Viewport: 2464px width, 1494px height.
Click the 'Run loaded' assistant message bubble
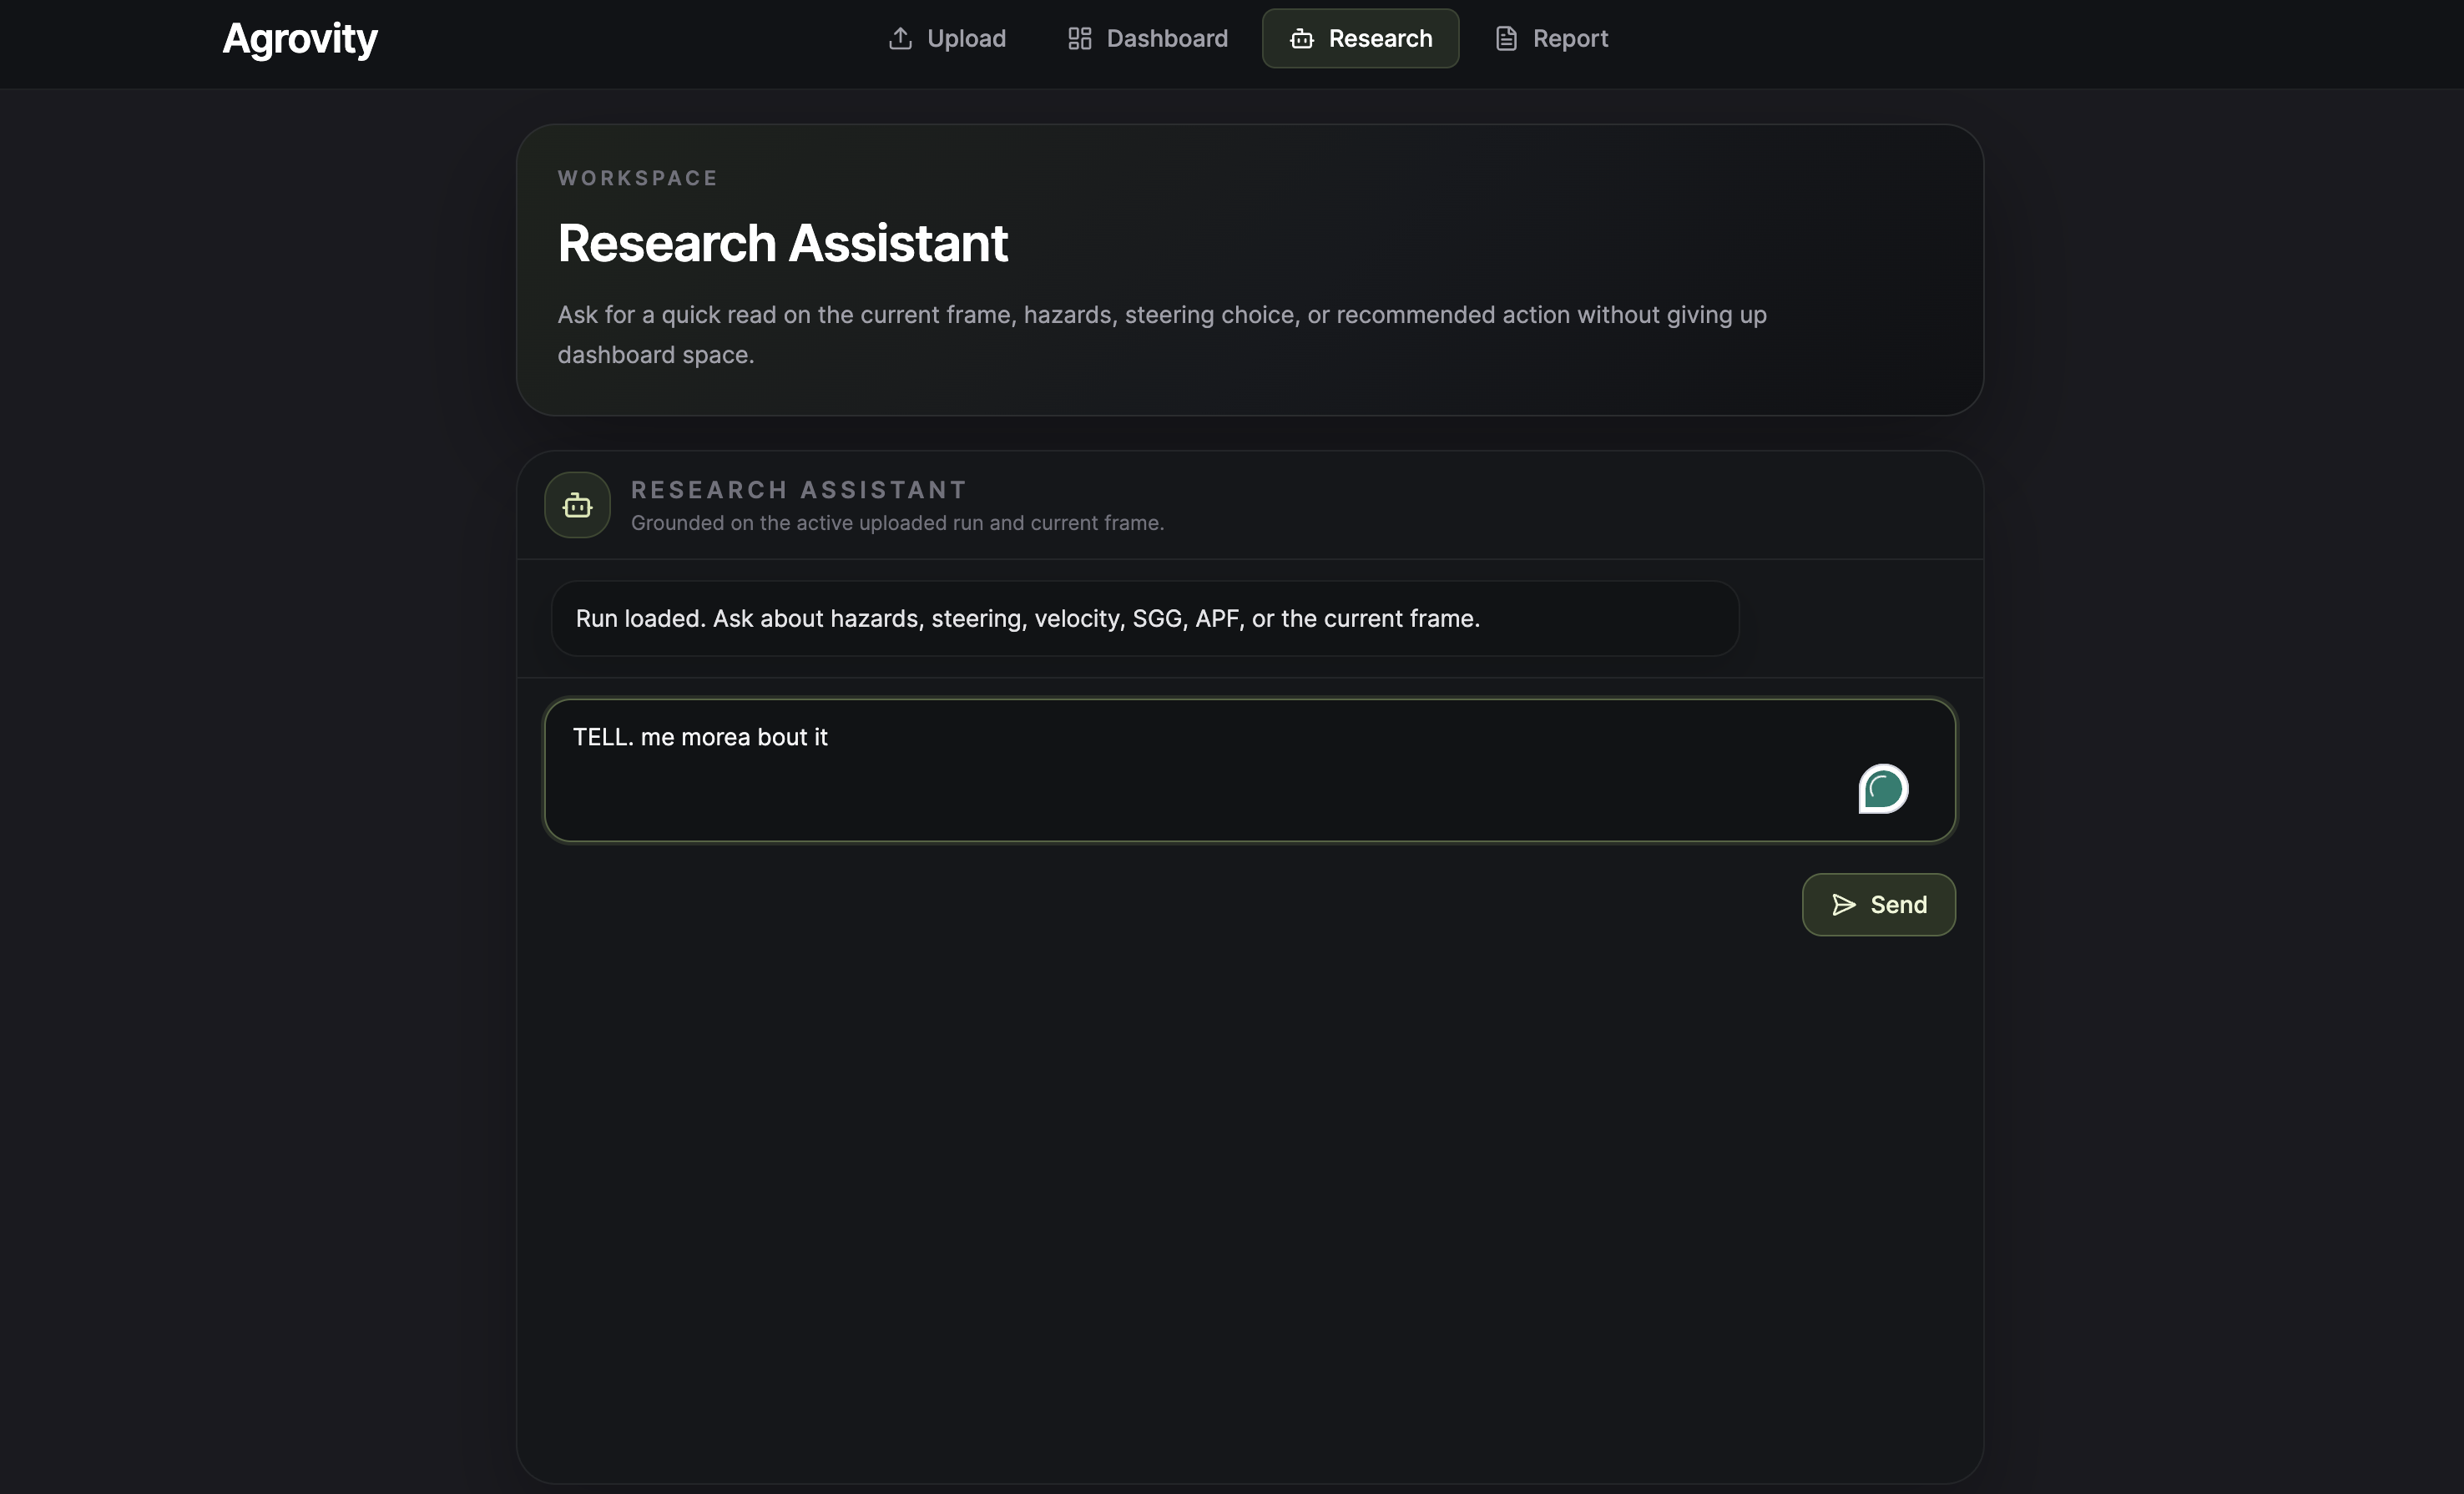click(x=1144, y=618)
